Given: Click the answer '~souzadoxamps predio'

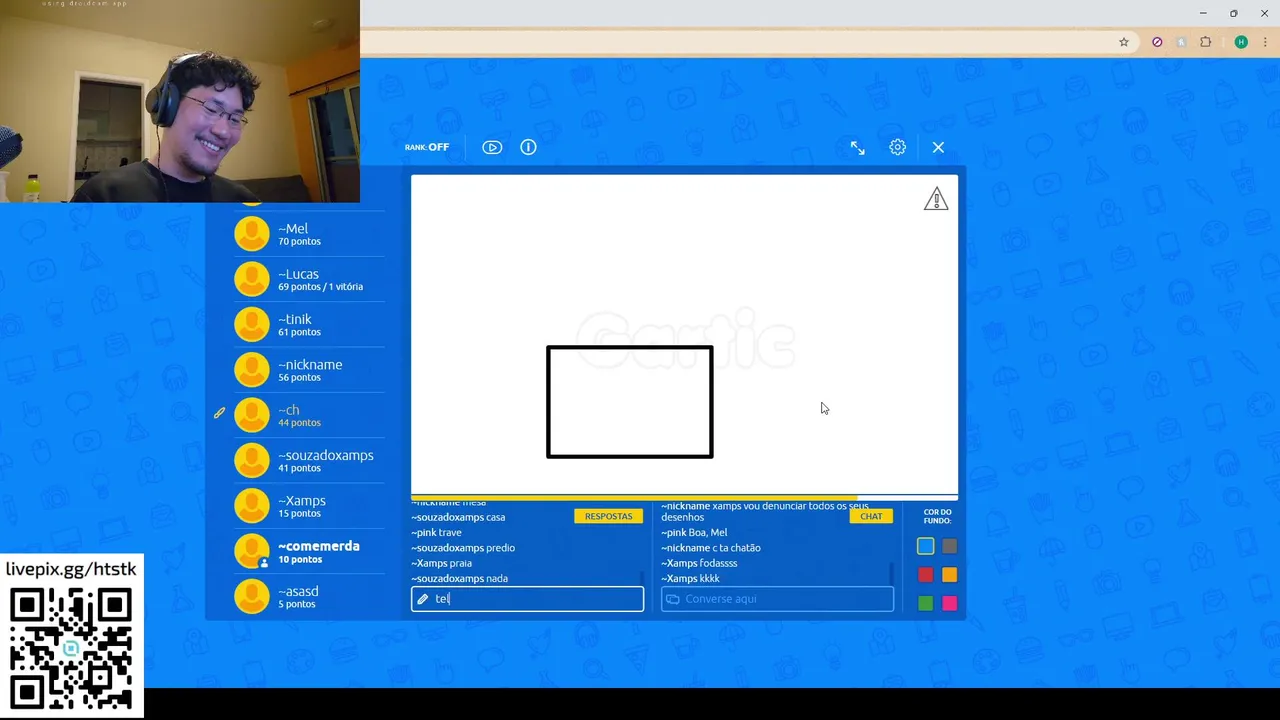Looking at the screenshot, I should 463,548.
